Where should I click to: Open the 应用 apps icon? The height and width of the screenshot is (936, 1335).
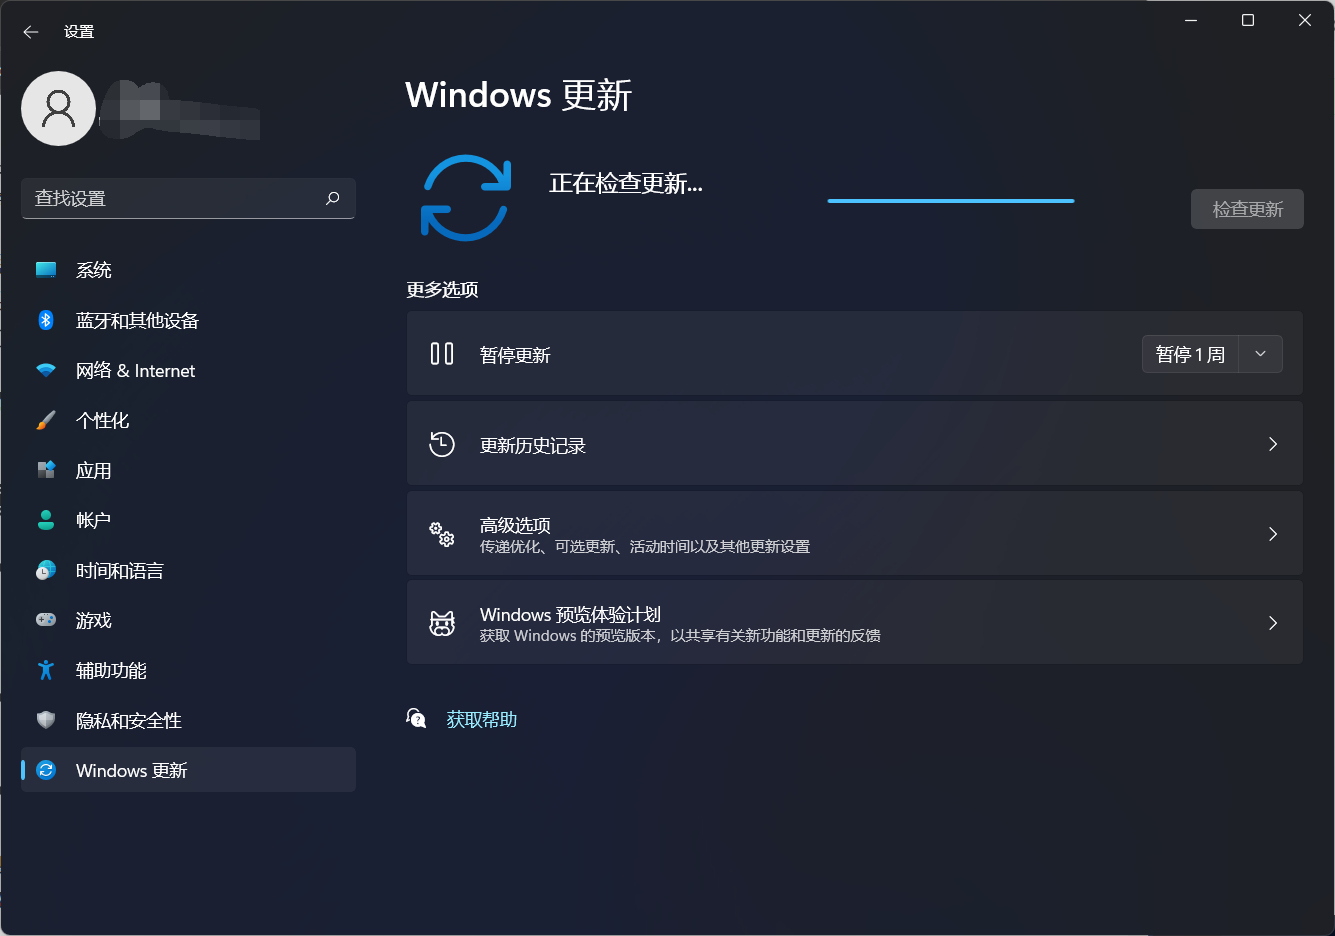[46, 470]
